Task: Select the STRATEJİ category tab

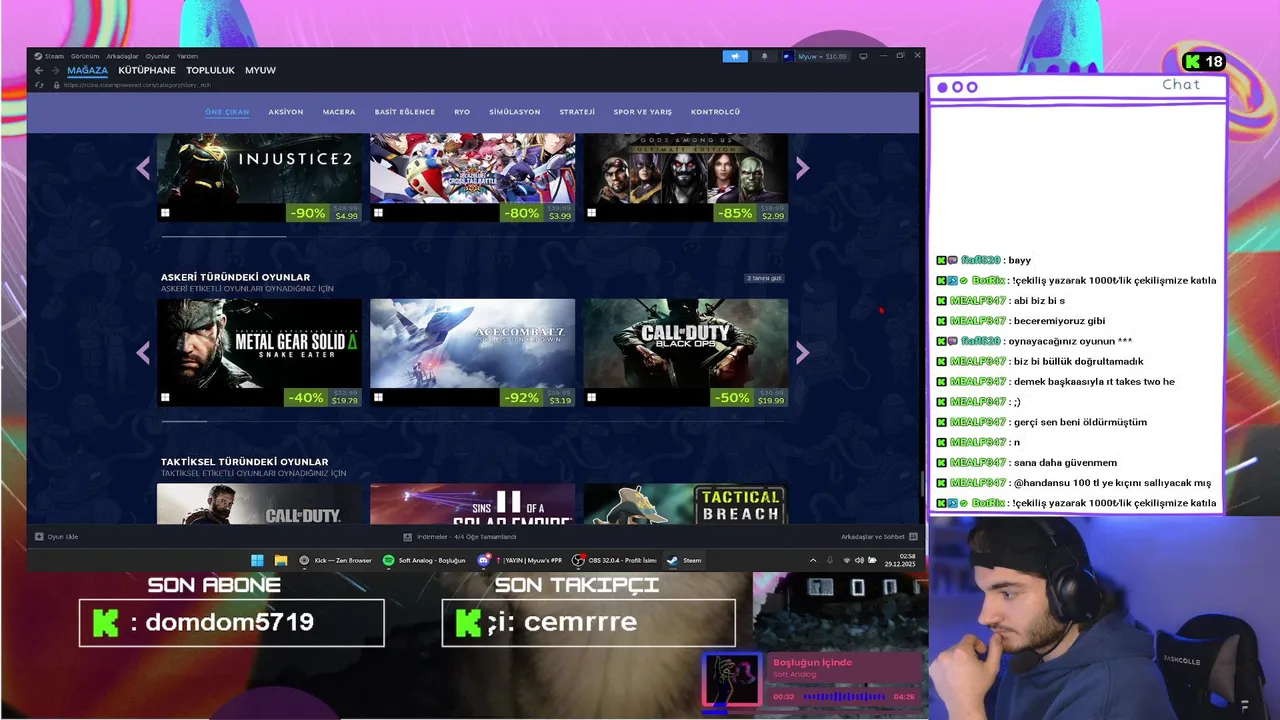Action: pyautogui.click(x=577, y=112)
